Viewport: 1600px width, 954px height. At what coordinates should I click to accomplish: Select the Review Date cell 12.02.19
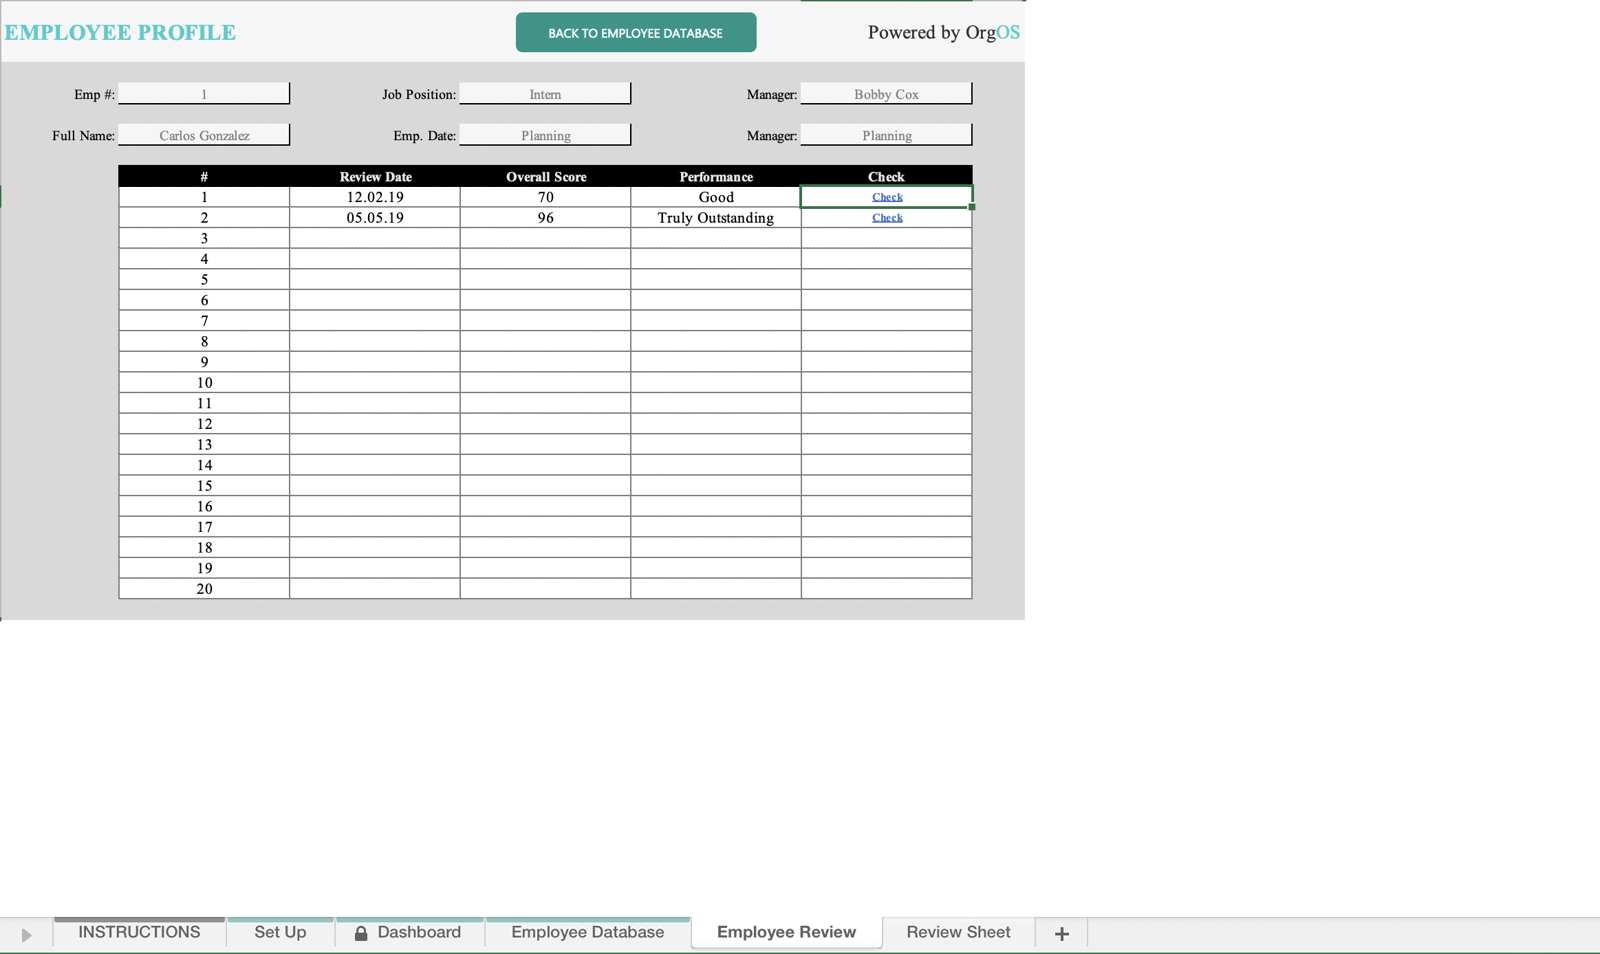pyautogui.click(x=375, y=197)
